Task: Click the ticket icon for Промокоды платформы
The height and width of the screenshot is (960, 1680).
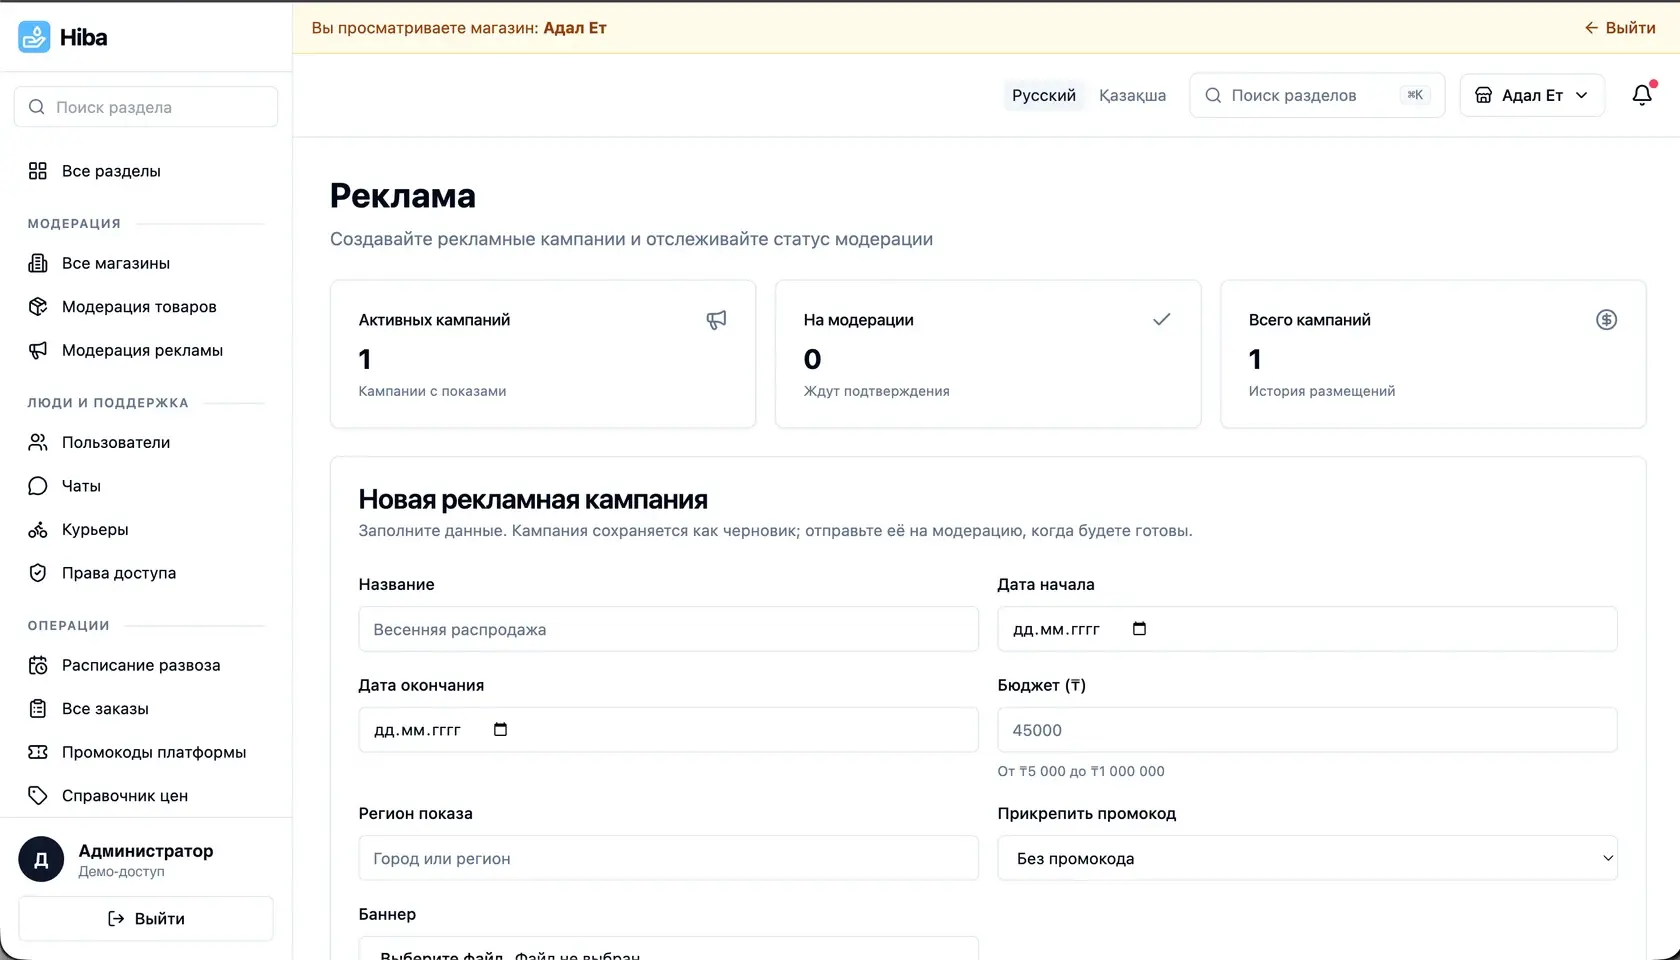Action: pos(38,752)
